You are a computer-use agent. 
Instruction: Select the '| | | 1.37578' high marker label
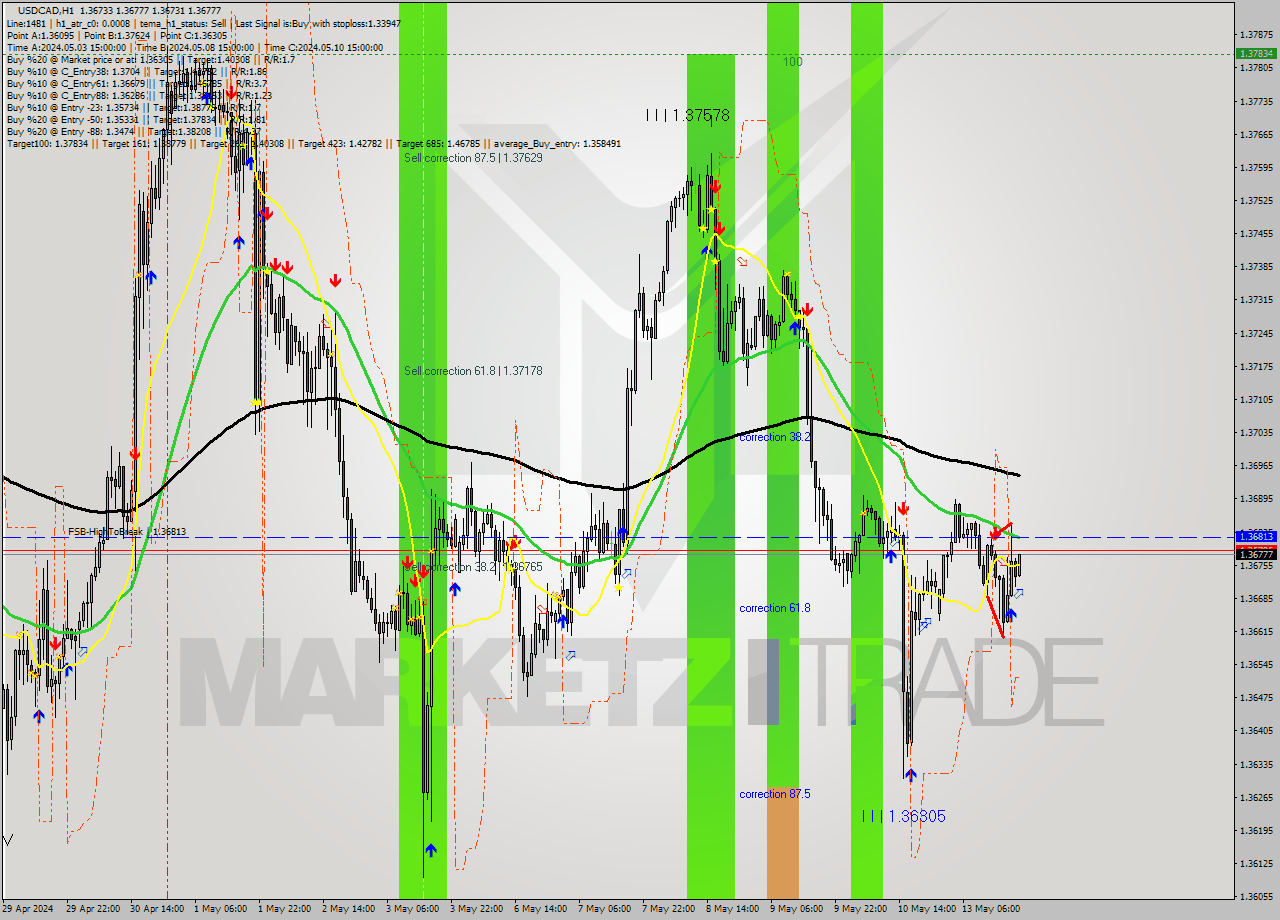[687, 116]
